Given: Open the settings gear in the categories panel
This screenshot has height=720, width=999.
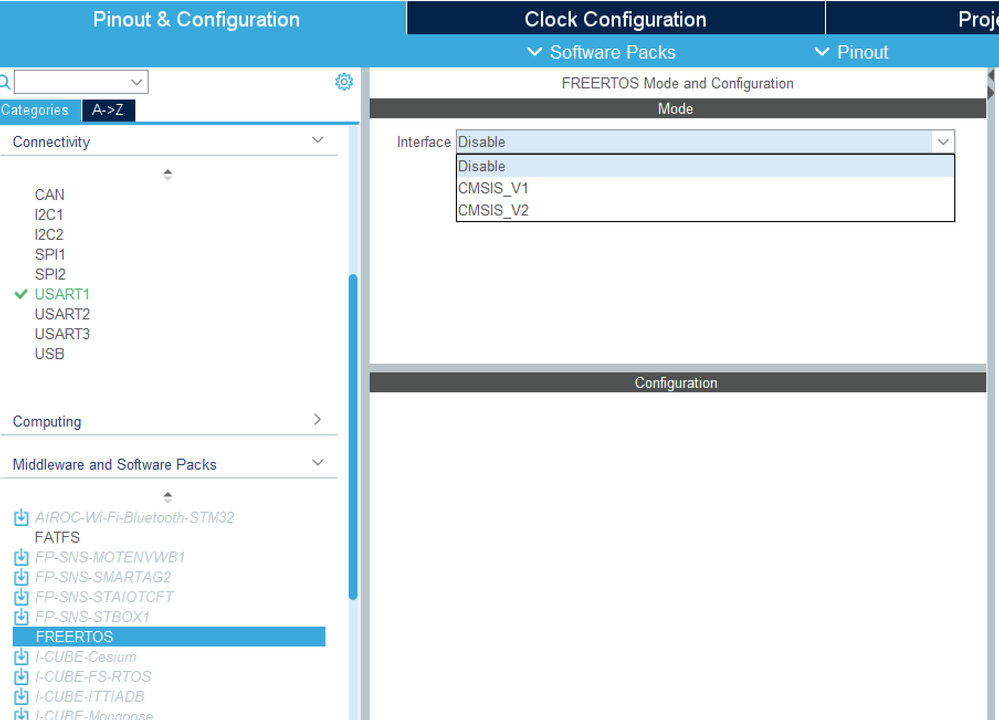Looking at the screenshot, I should [344, 82].
